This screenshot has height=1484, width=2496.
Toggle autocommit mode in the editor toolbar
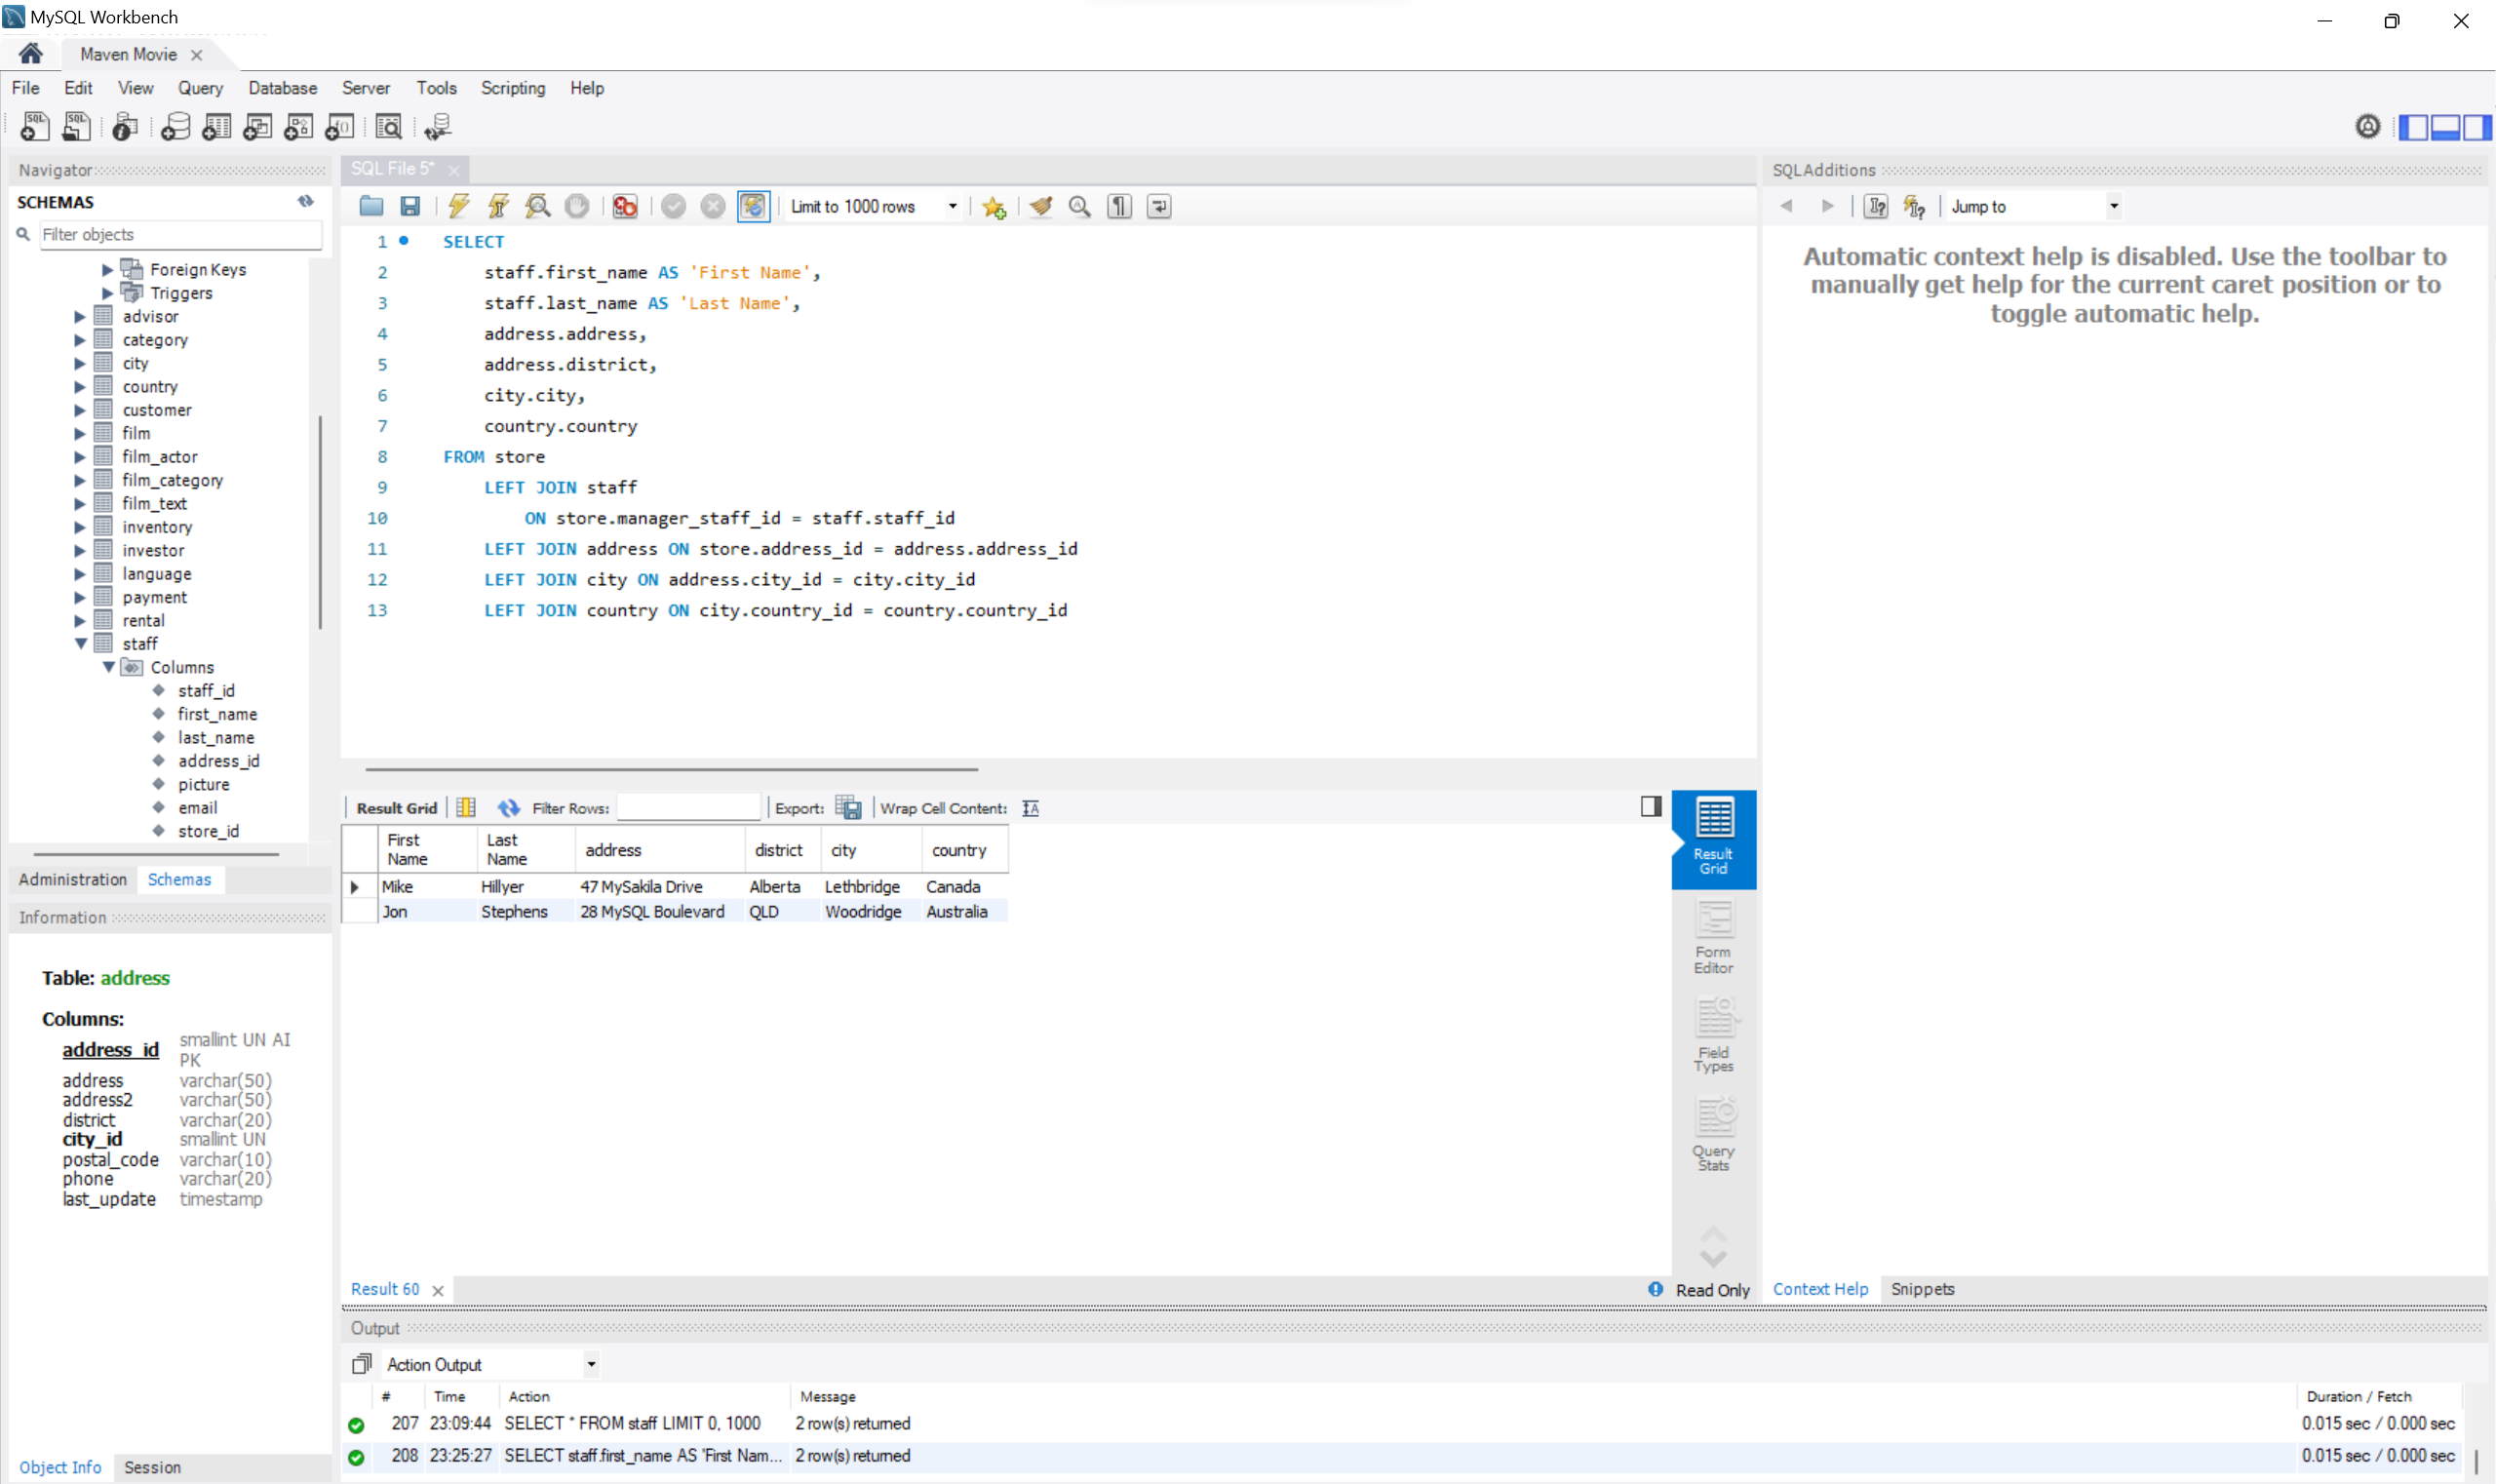click(753, 206)
